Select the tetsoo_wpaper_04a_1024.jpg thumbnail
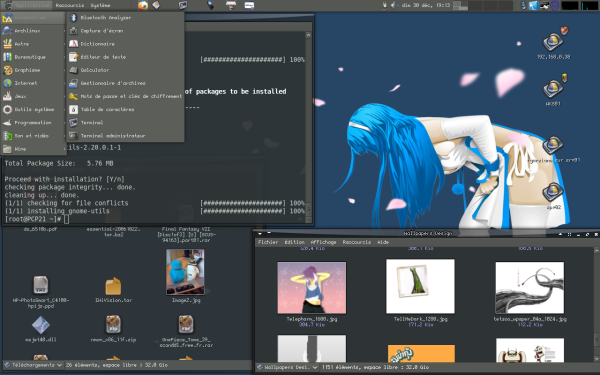Viewport: 600px width, 375px height. pos(530,287)
